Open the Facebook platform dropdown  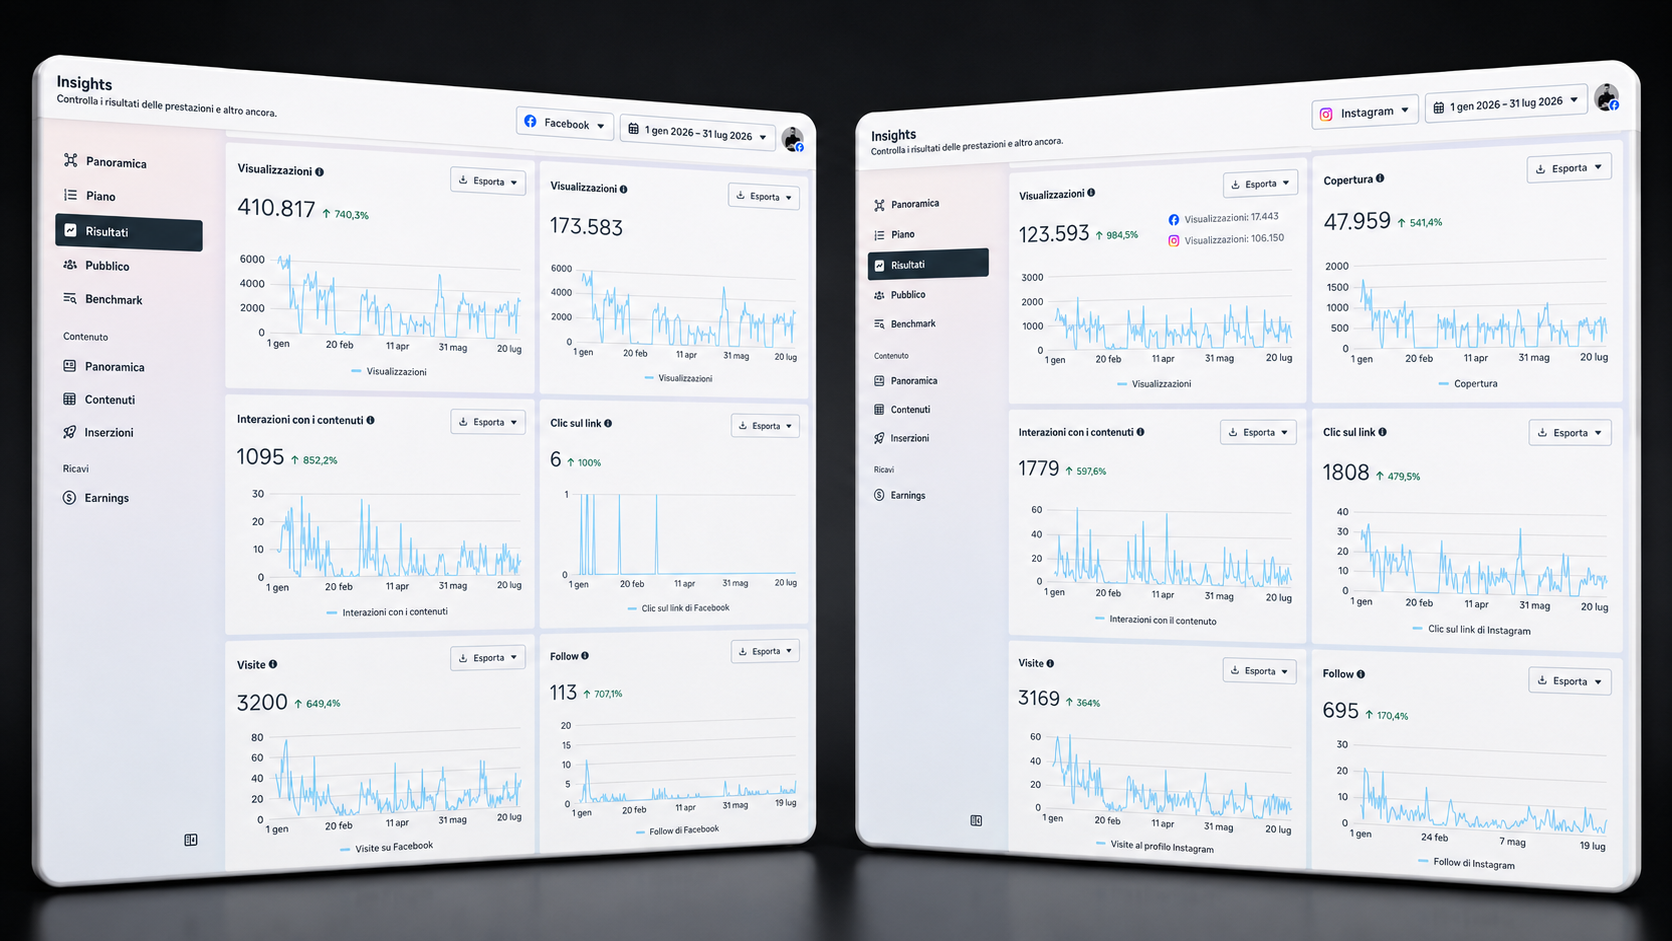pos(565,124)
